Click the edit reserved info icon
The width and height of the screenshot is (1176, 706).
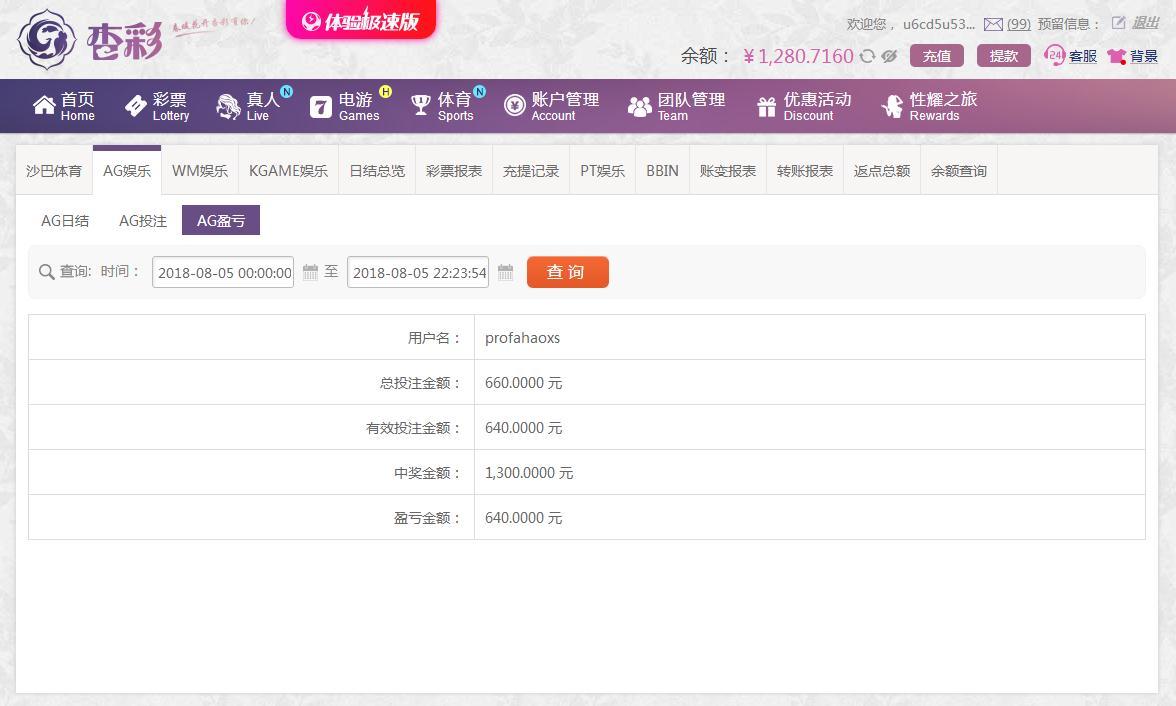point(1118,23)
